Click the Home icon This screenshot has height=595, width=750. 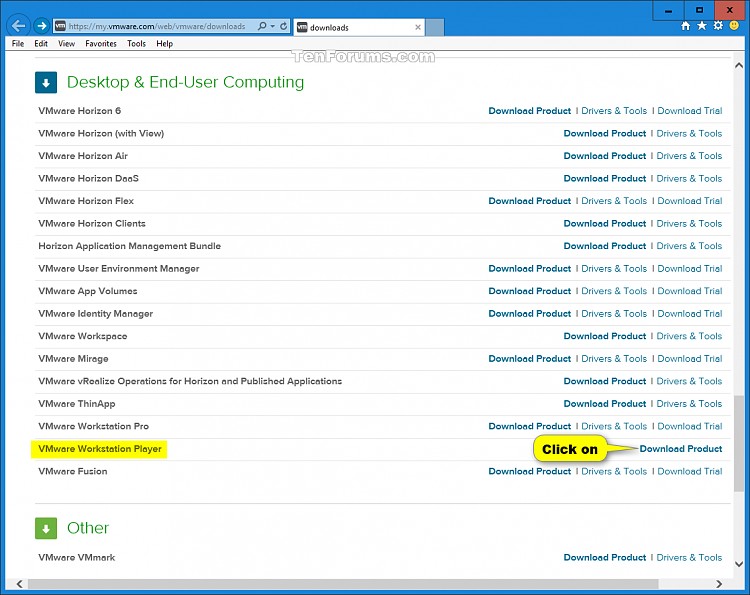click(685, 26)
